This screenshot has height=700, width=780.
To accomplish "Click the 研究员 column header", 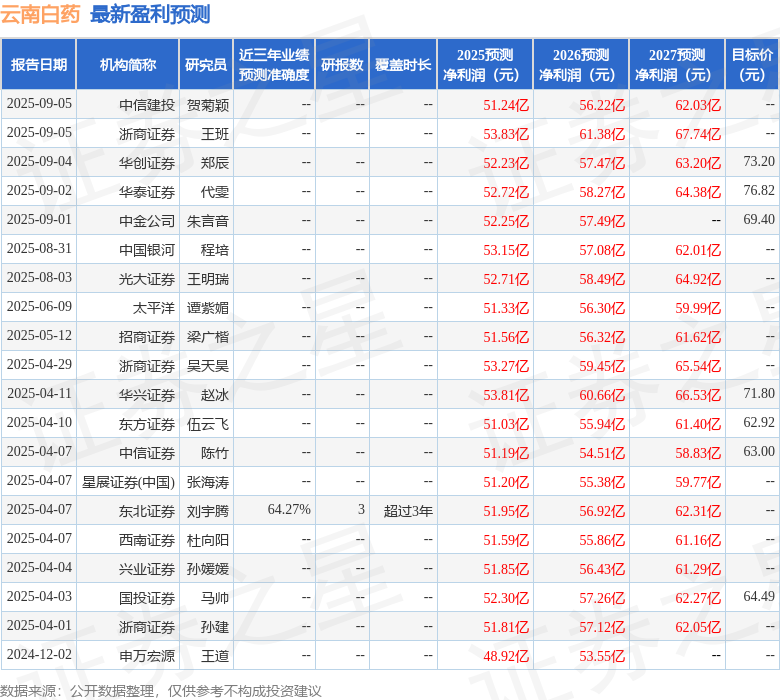I will (206, 65).
